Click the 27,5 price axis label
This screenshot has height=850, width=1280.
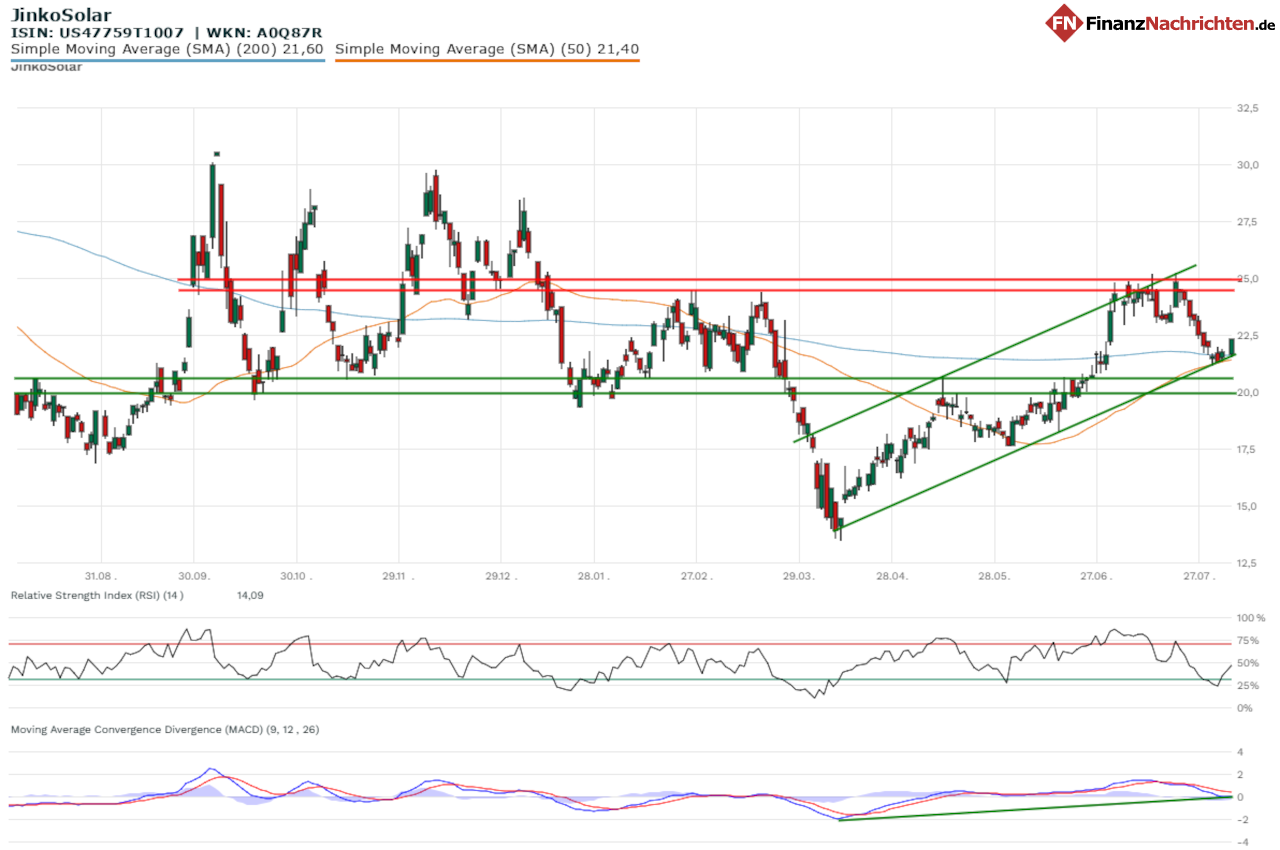(x=1249, y=221)
